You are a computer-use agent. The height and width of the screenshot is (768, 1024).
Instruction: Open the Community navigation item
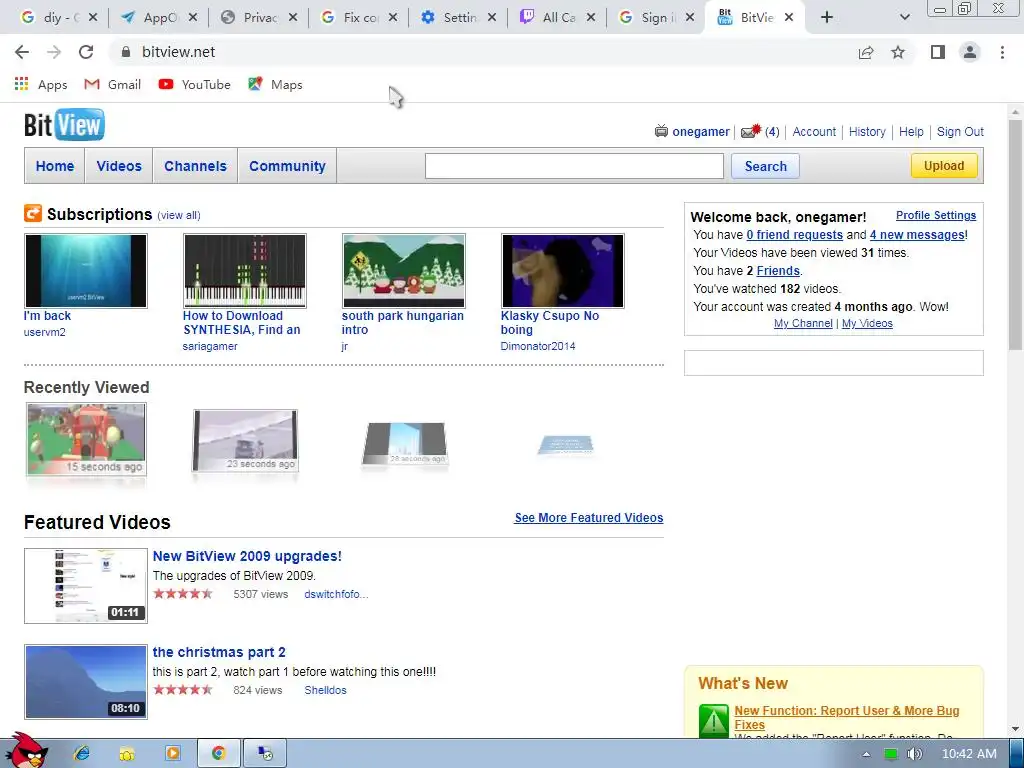click(287, 166)
